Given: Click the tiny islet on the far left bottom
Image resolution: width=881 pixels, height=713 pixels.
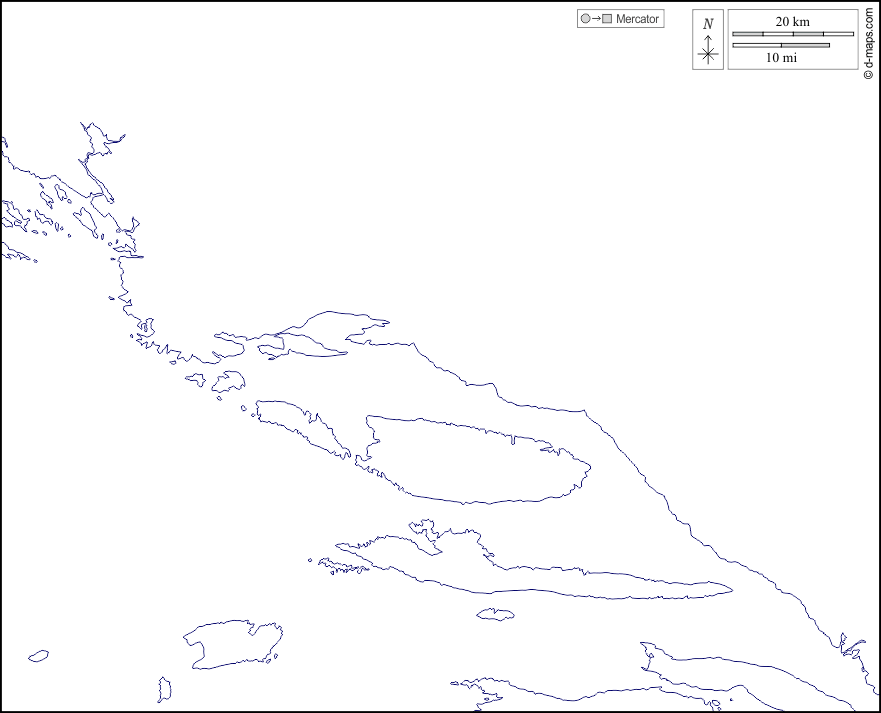Looking at the screenshot, I should click(38, 656).
